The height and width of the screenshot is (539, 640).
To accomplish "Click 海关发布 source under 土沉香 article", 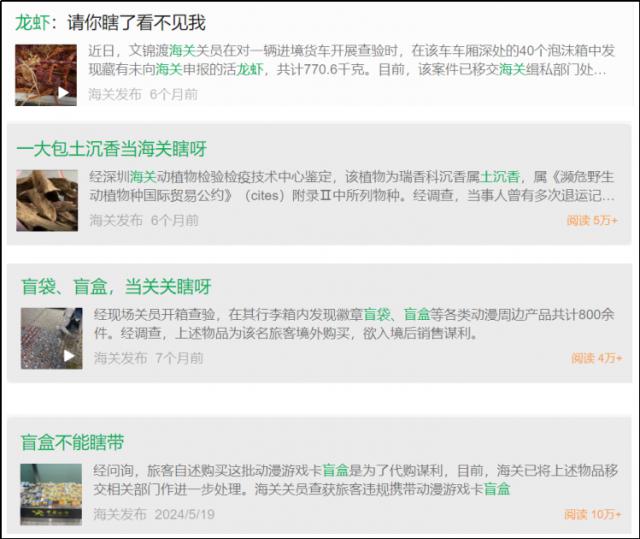I will (116, 221).
